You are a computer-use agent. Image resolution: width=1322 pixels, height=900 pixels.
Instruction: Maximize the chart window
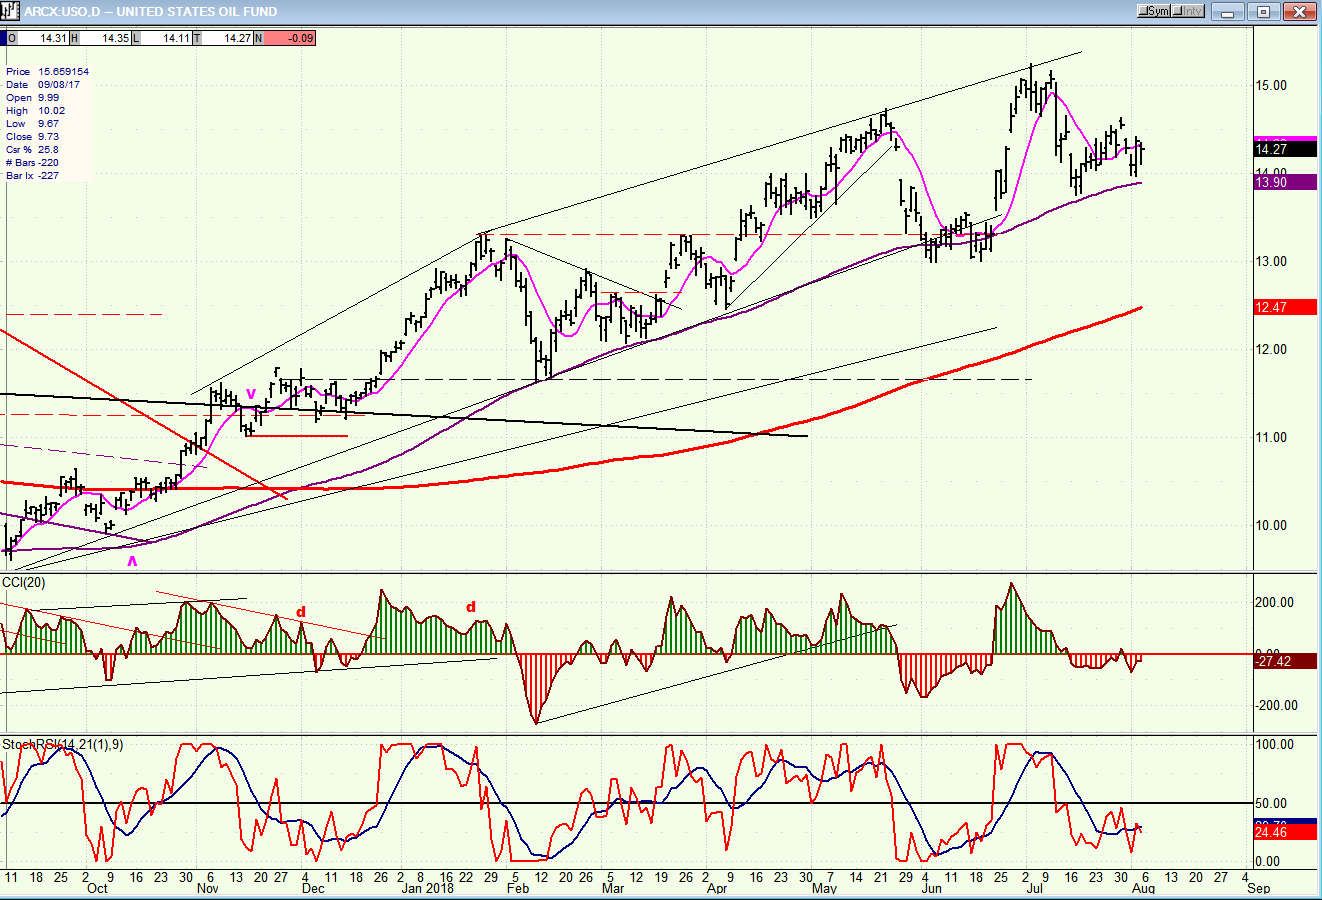pos(1264,11)
